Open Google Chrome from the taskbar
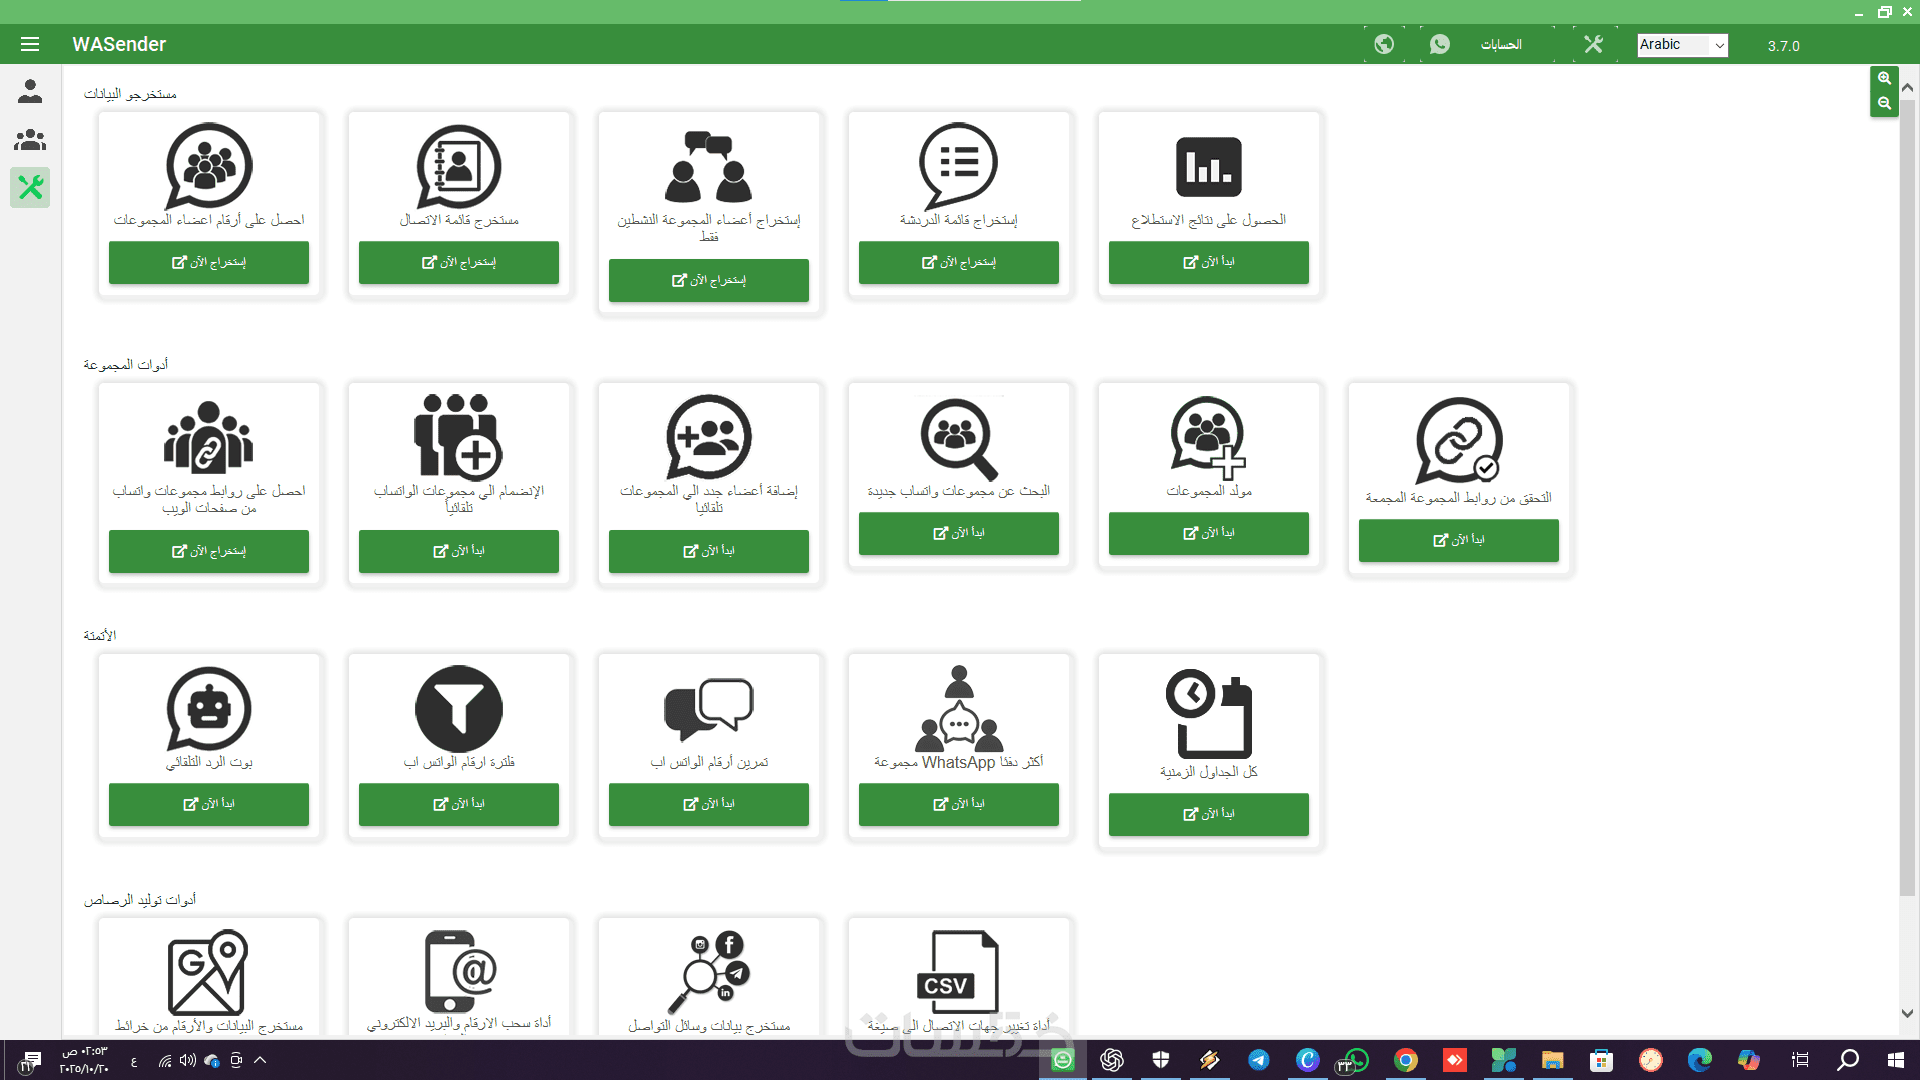 click(x=1406, y=1060)
